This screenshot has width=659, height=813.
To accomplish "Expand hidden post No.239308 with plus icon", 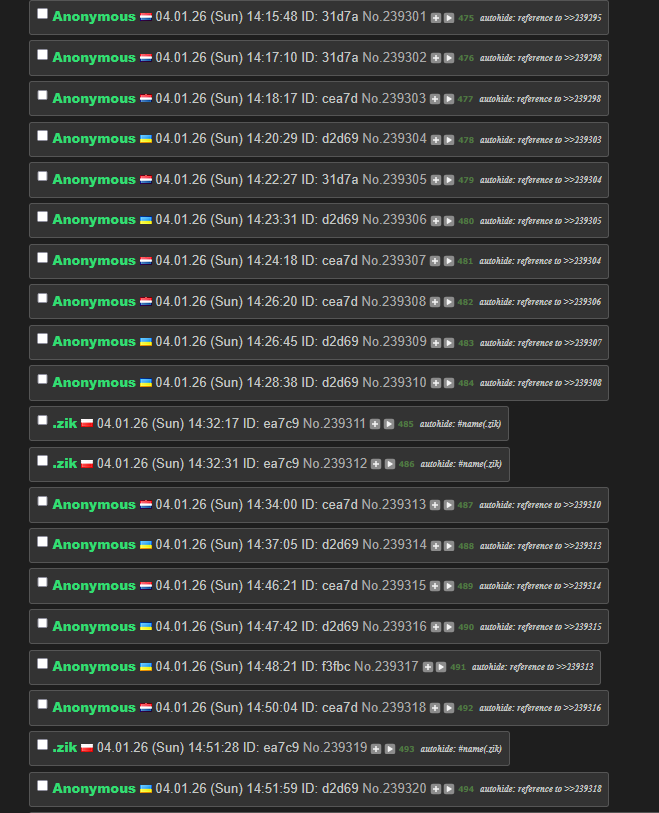I will coord(435,302).
